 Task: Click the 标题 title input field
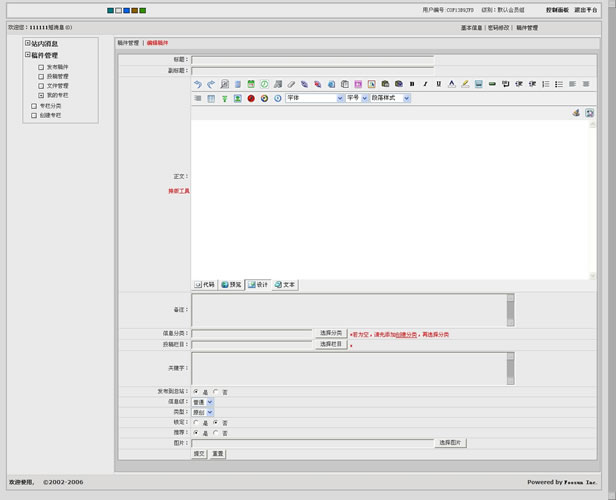313,60
